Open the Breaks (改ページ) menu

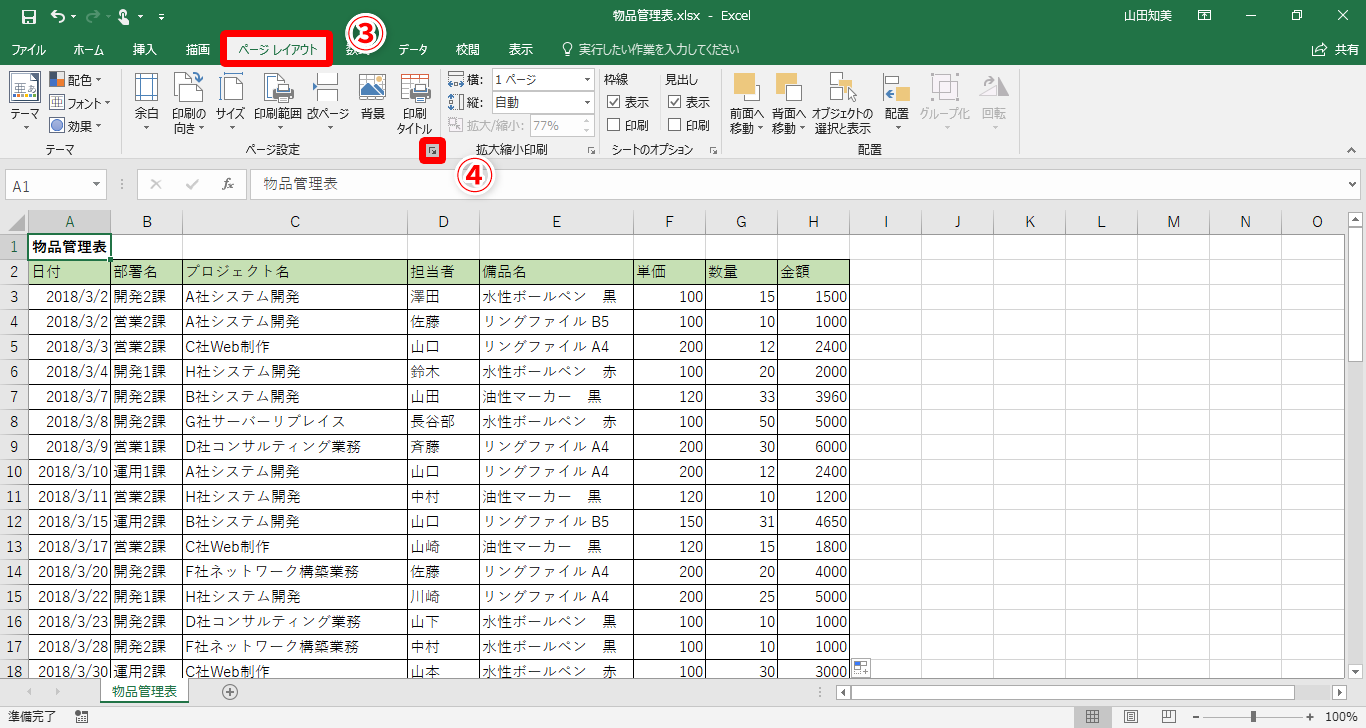pyautogui.click(x=328, y=103)
